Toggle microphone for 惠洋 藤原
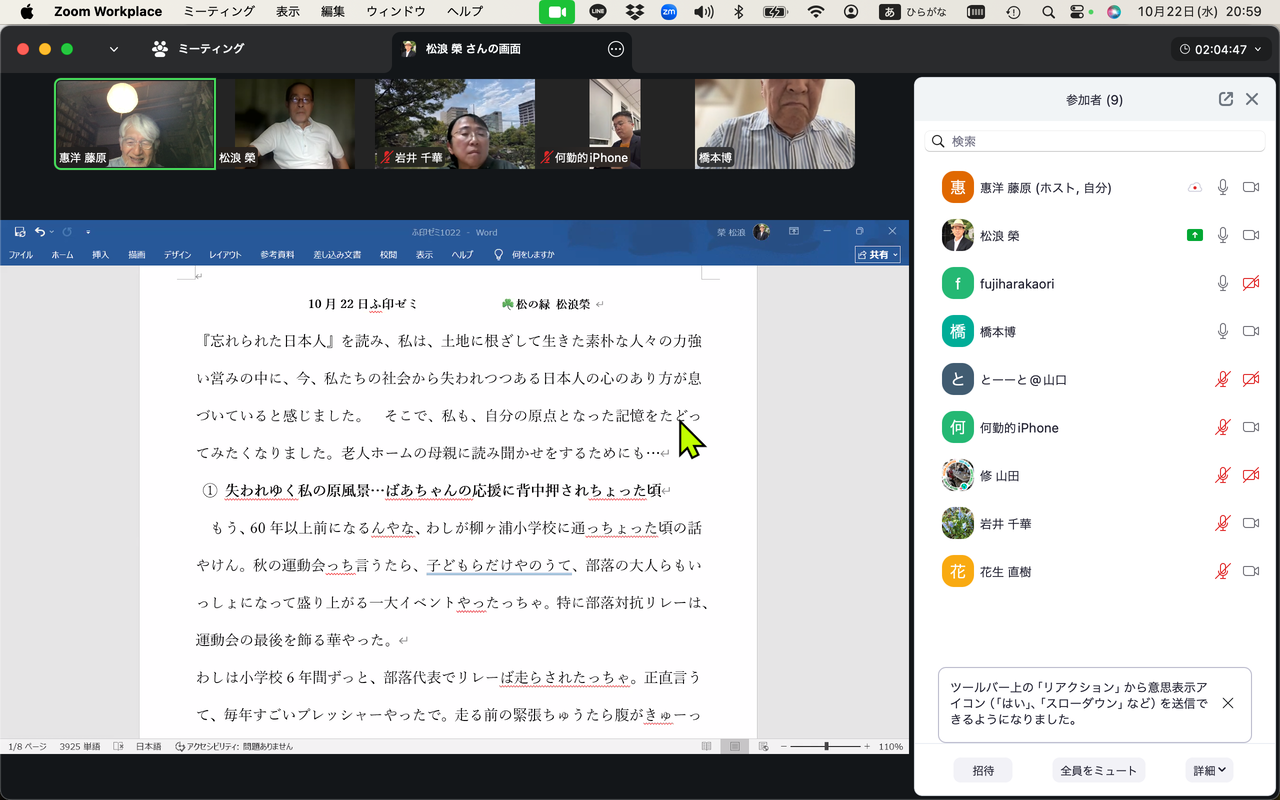This screenshot has width=1280, height=800. tap(1222, 187)
